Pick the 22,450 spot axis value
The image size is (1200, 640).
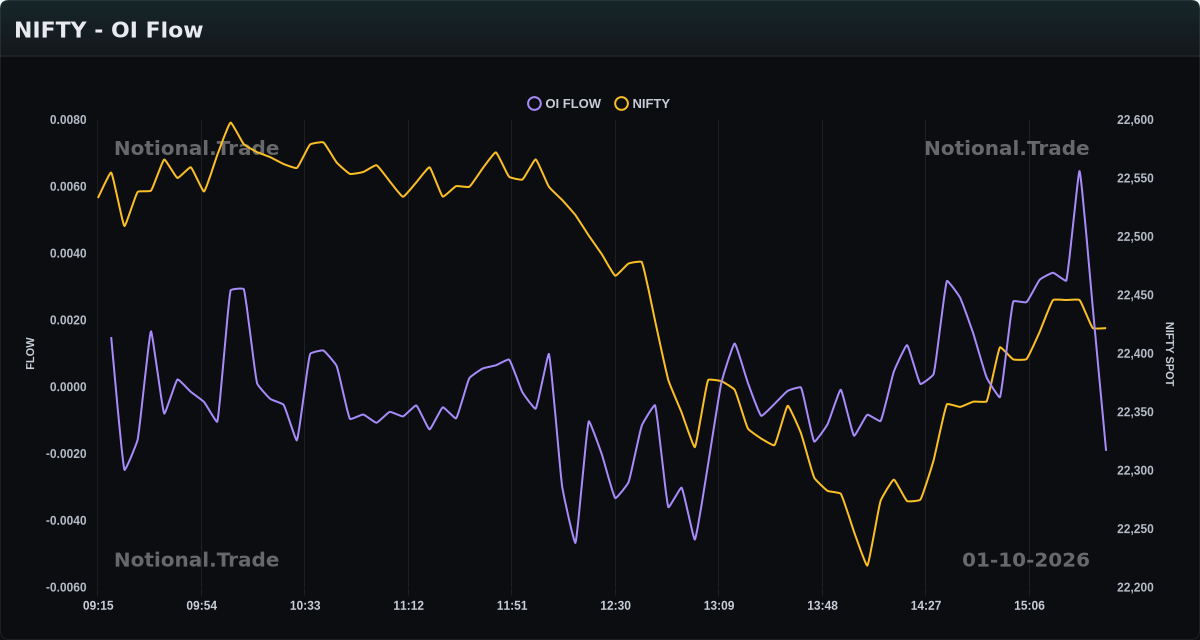(1135, 295)
